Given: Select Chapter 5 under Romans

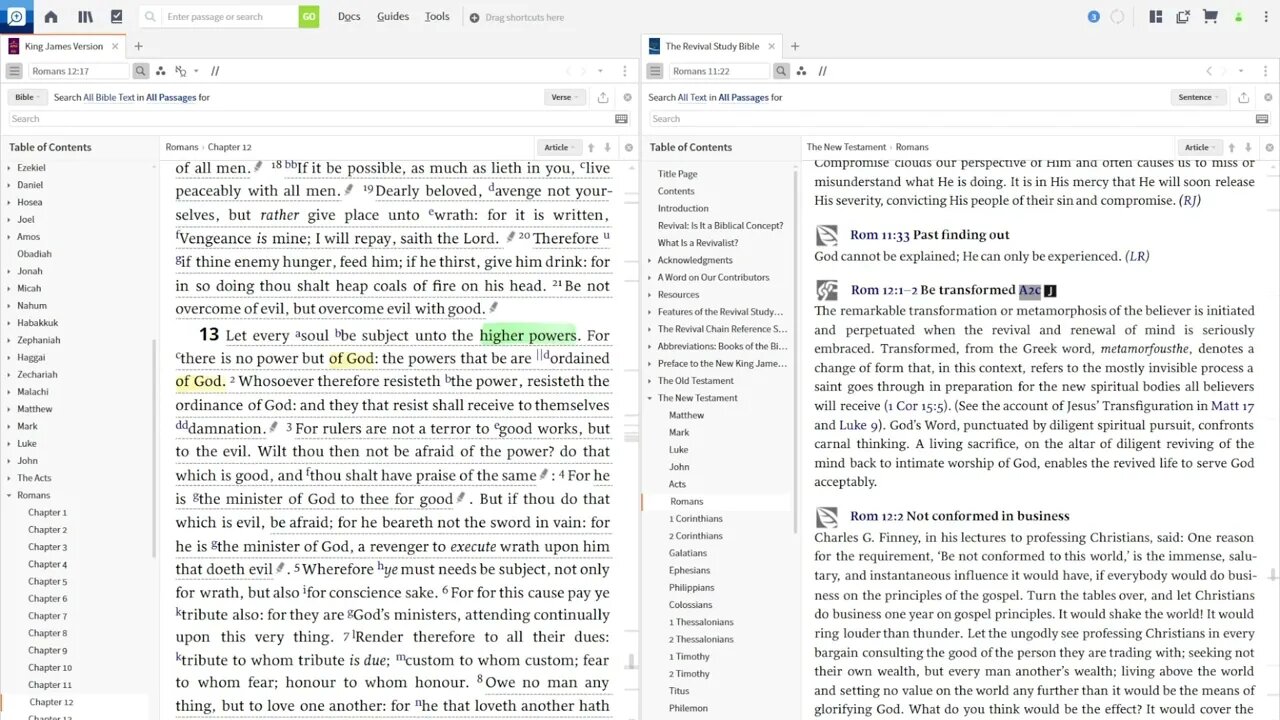Looking at the screenshot, I should (47, 581).
